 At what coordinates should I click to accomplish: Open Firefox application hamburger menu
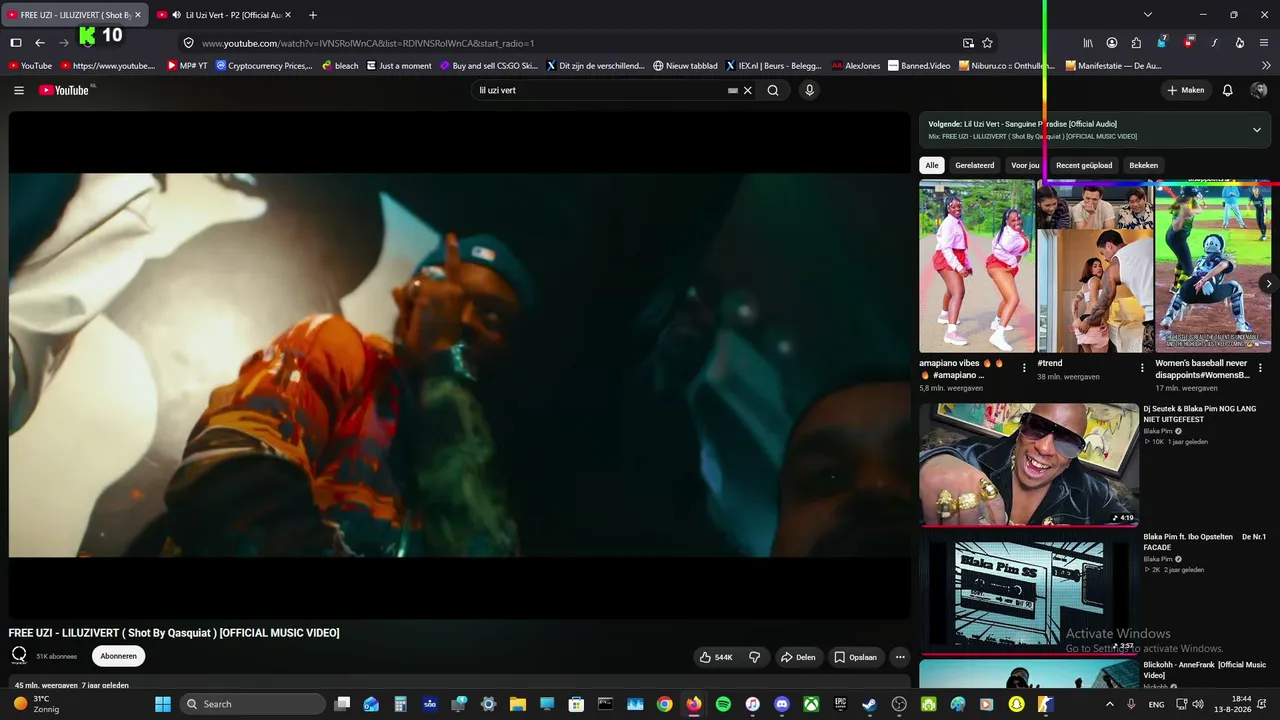click(1264, 43)
